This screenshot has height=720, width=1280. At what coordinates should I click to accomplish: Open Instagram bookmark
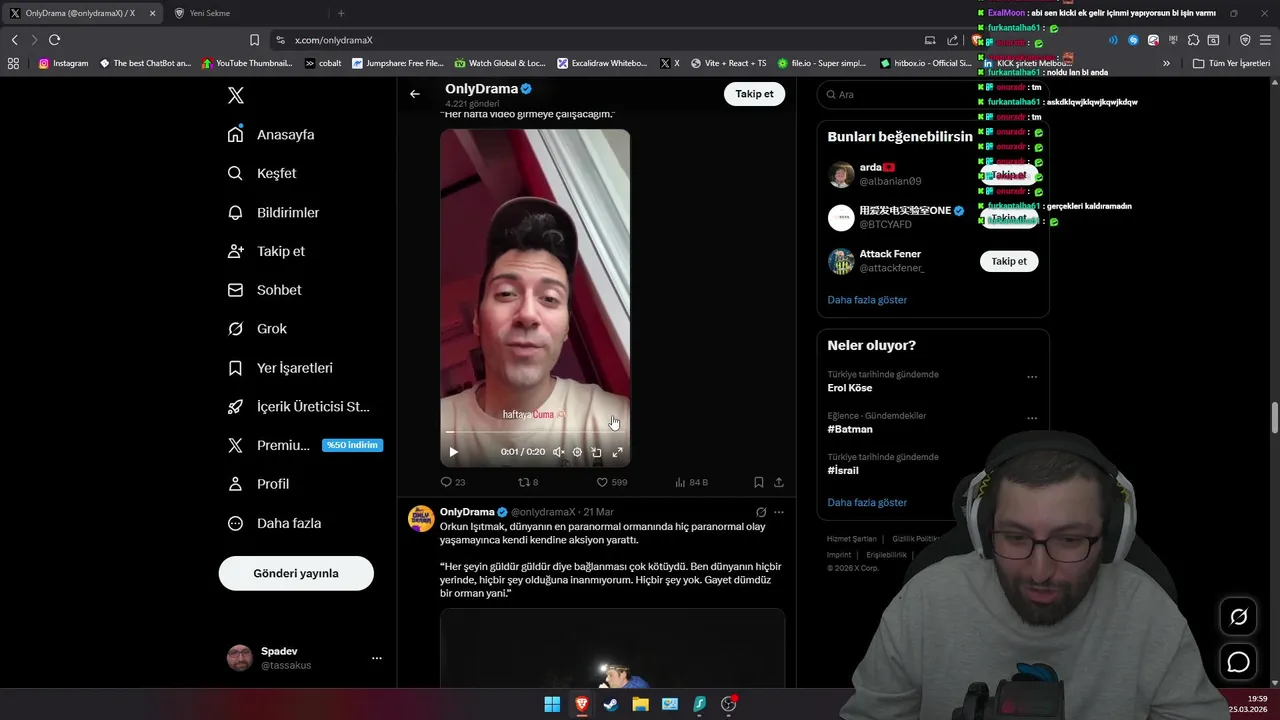(x=63, y=63)
